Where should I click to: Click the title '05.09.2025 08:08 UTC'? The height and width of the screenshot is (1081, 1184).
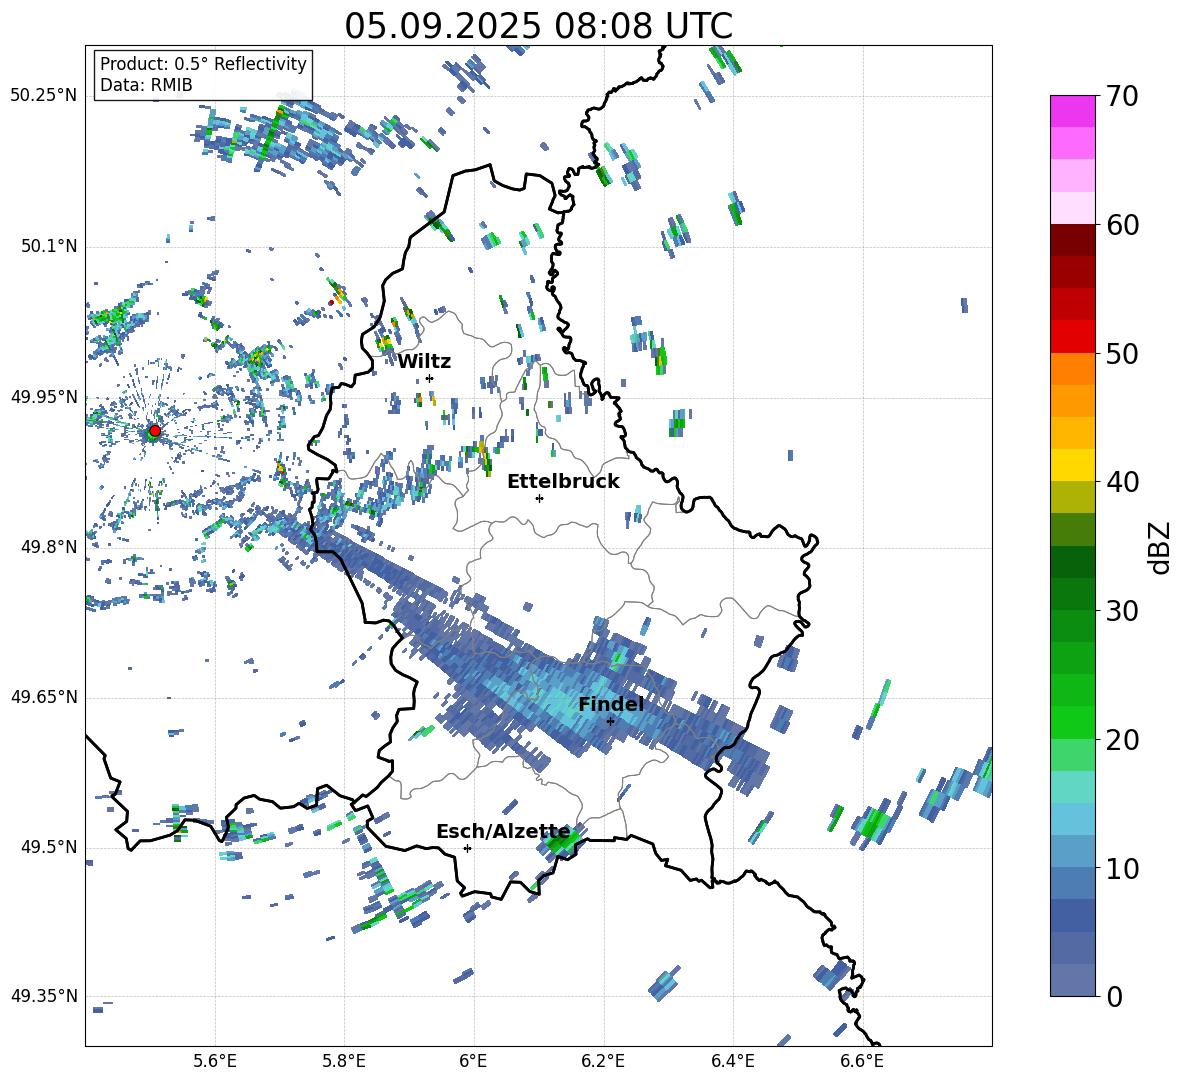(538, 26)
